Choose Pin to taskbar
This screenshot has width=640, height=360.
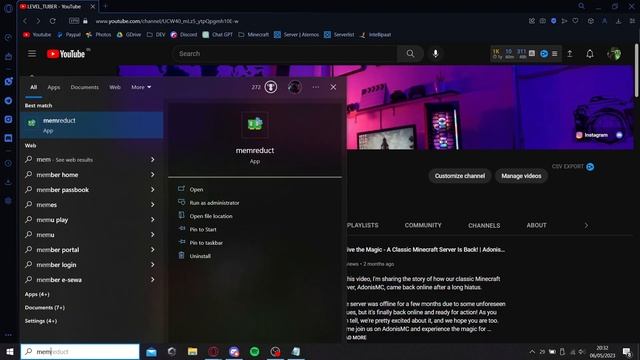pos(206,243)
